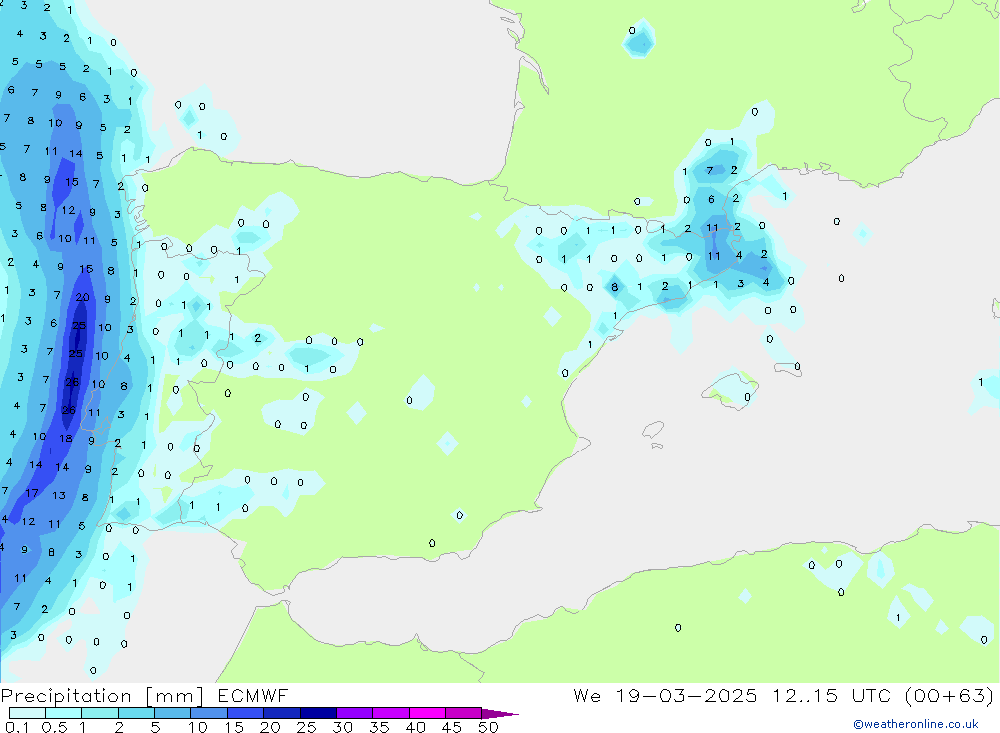This screenshot has height=733, width=1000.
Task: Click the 'Precipitation [mm]' title text
Action: 102,696
